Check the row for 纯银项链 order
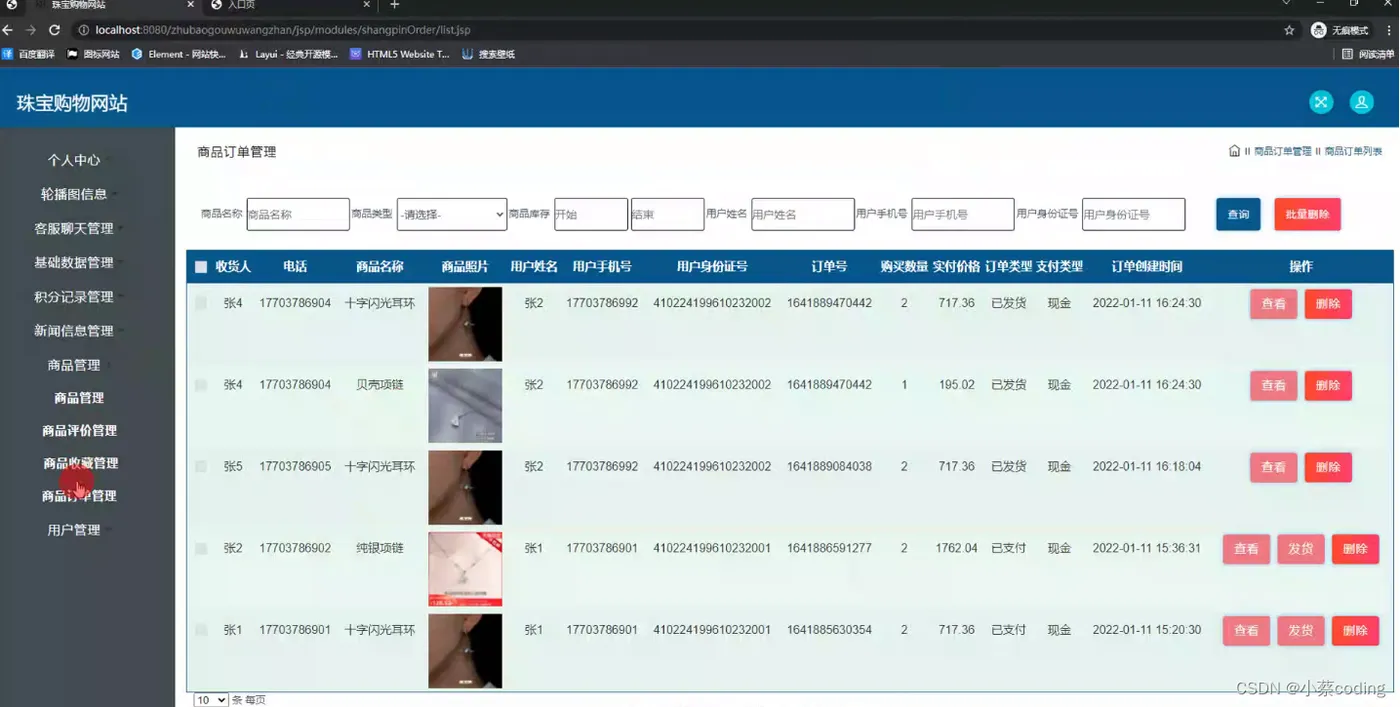Screen dimensions: 1400x707 201,549
